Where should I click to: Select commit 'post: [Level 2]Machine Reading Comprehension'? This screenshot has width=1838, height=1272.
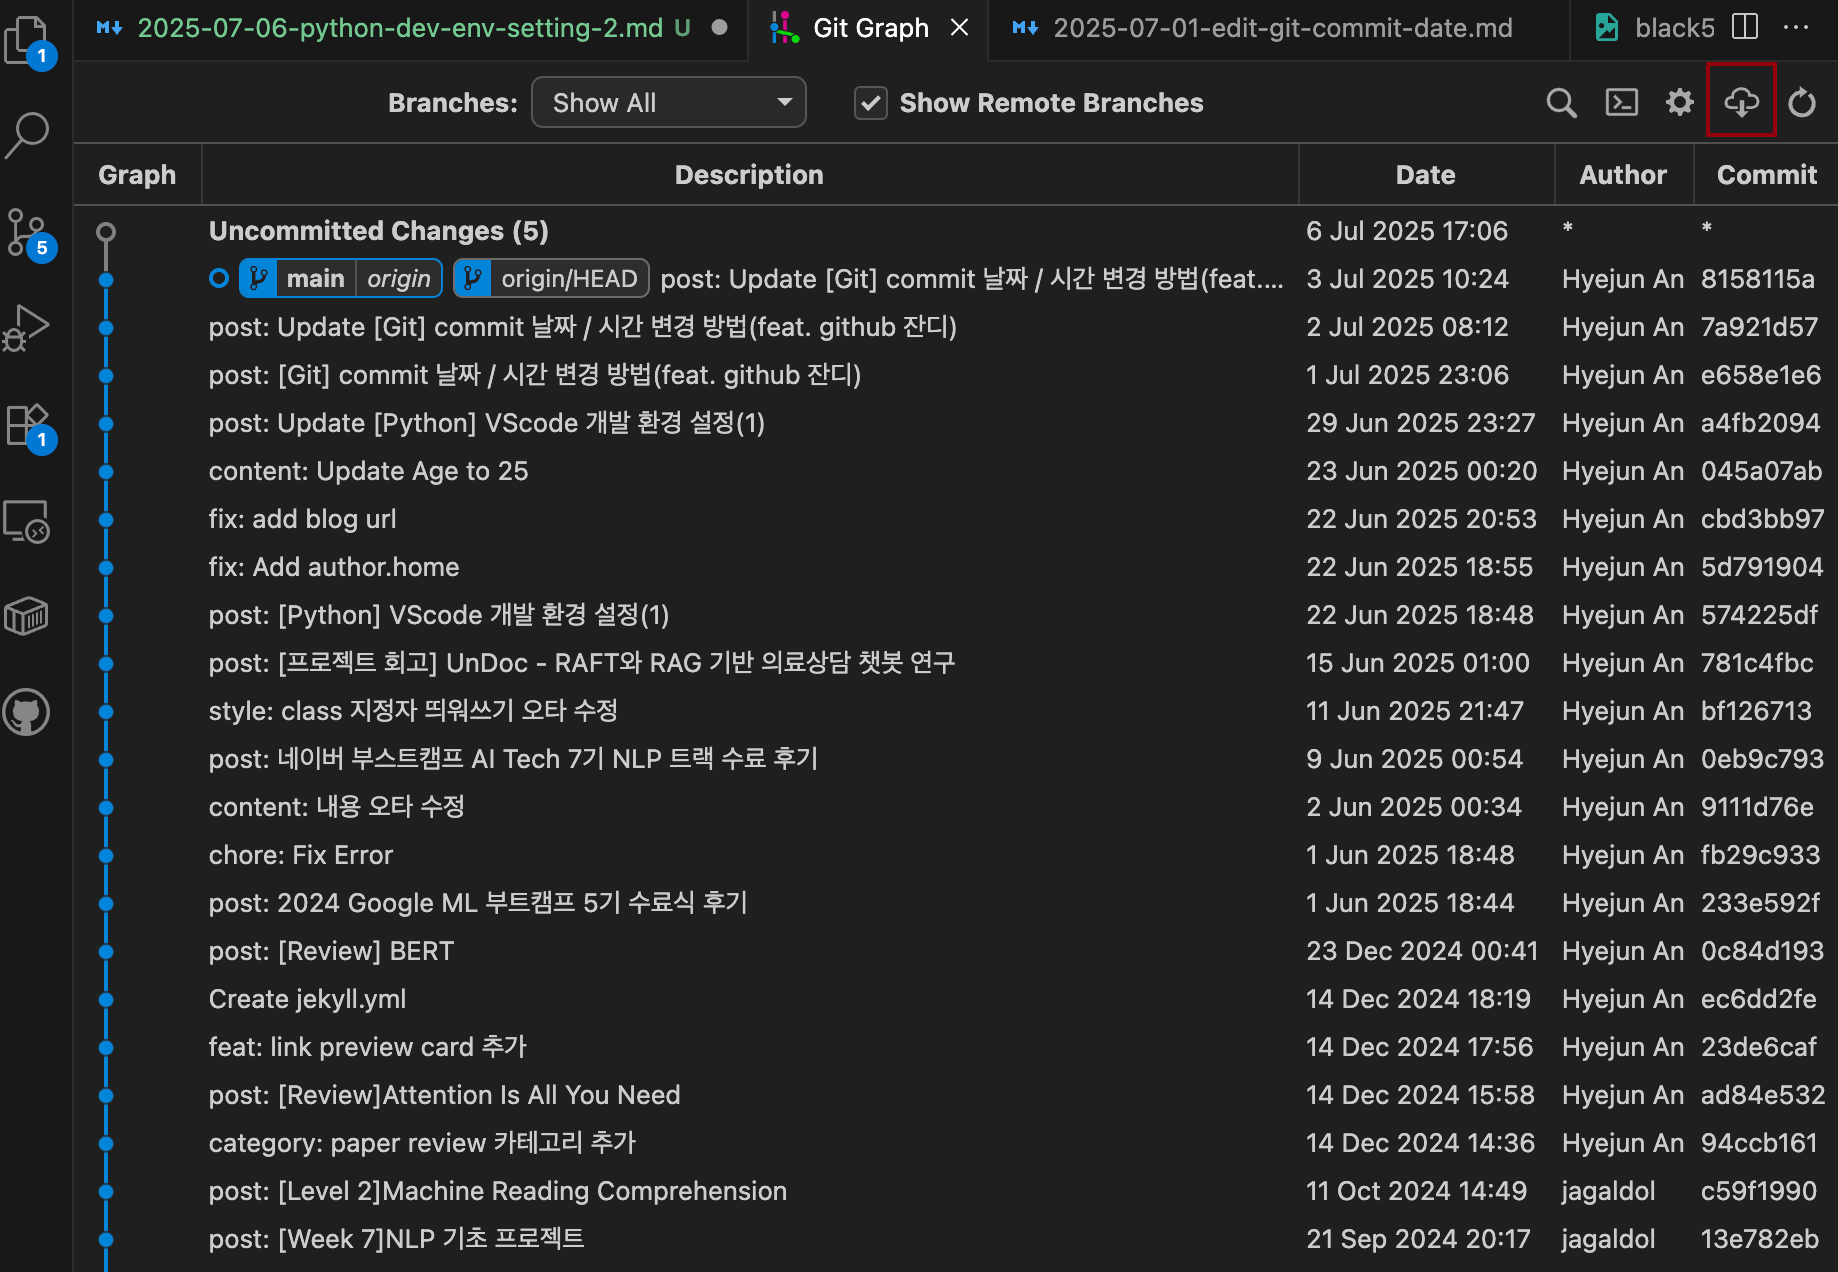point(956,1191)
